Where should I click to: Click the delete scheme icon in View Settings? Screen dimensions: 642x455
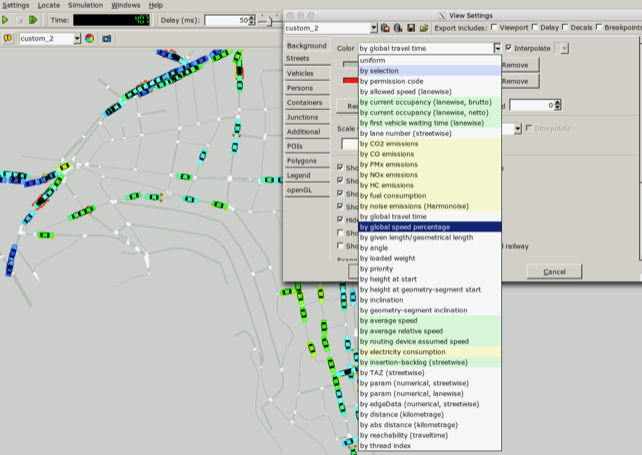point(400,28)
